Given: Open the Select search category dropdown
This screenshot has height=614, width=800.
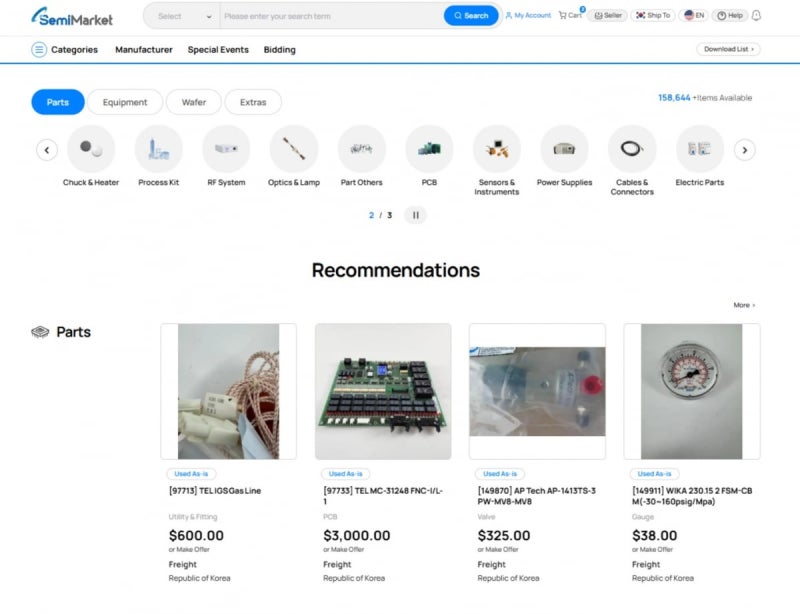Looking at the screenshot, I should (184, 16).
